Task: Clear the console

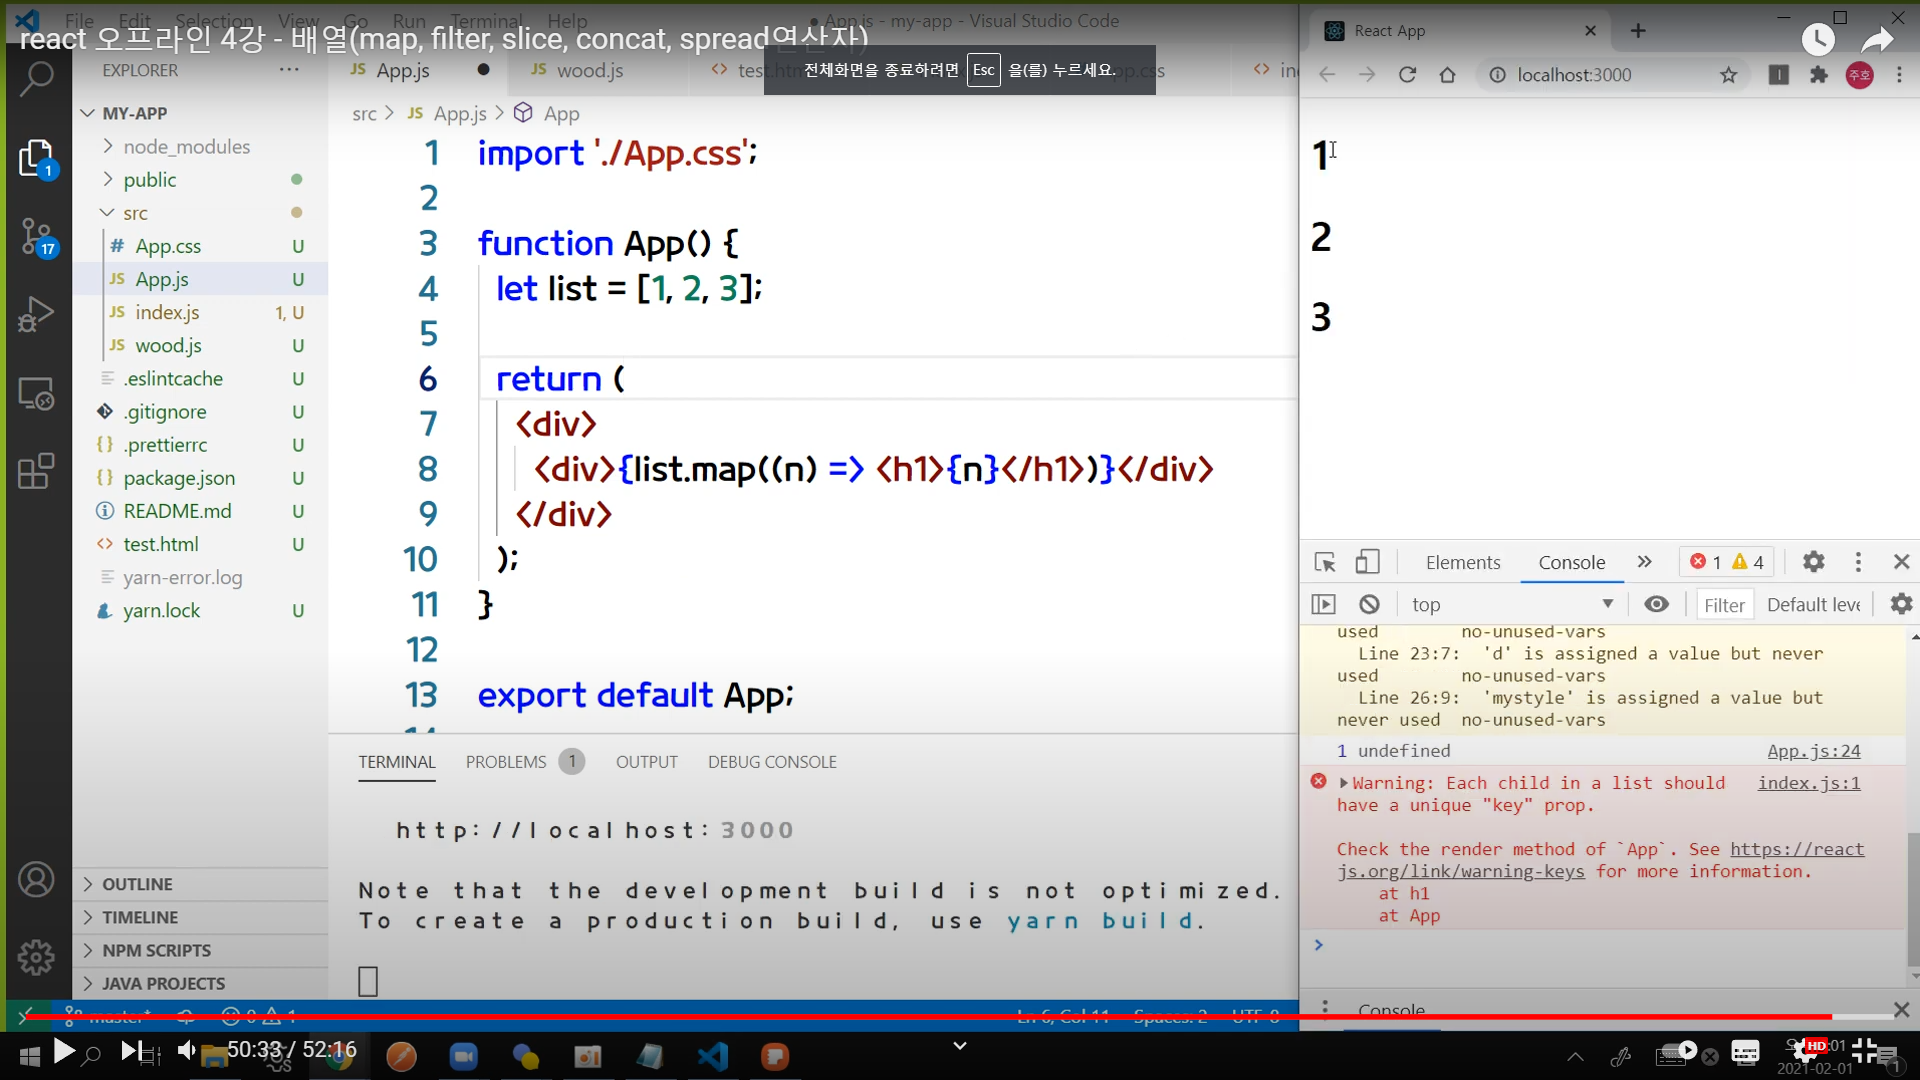Action: click(x=1369, y=604)
